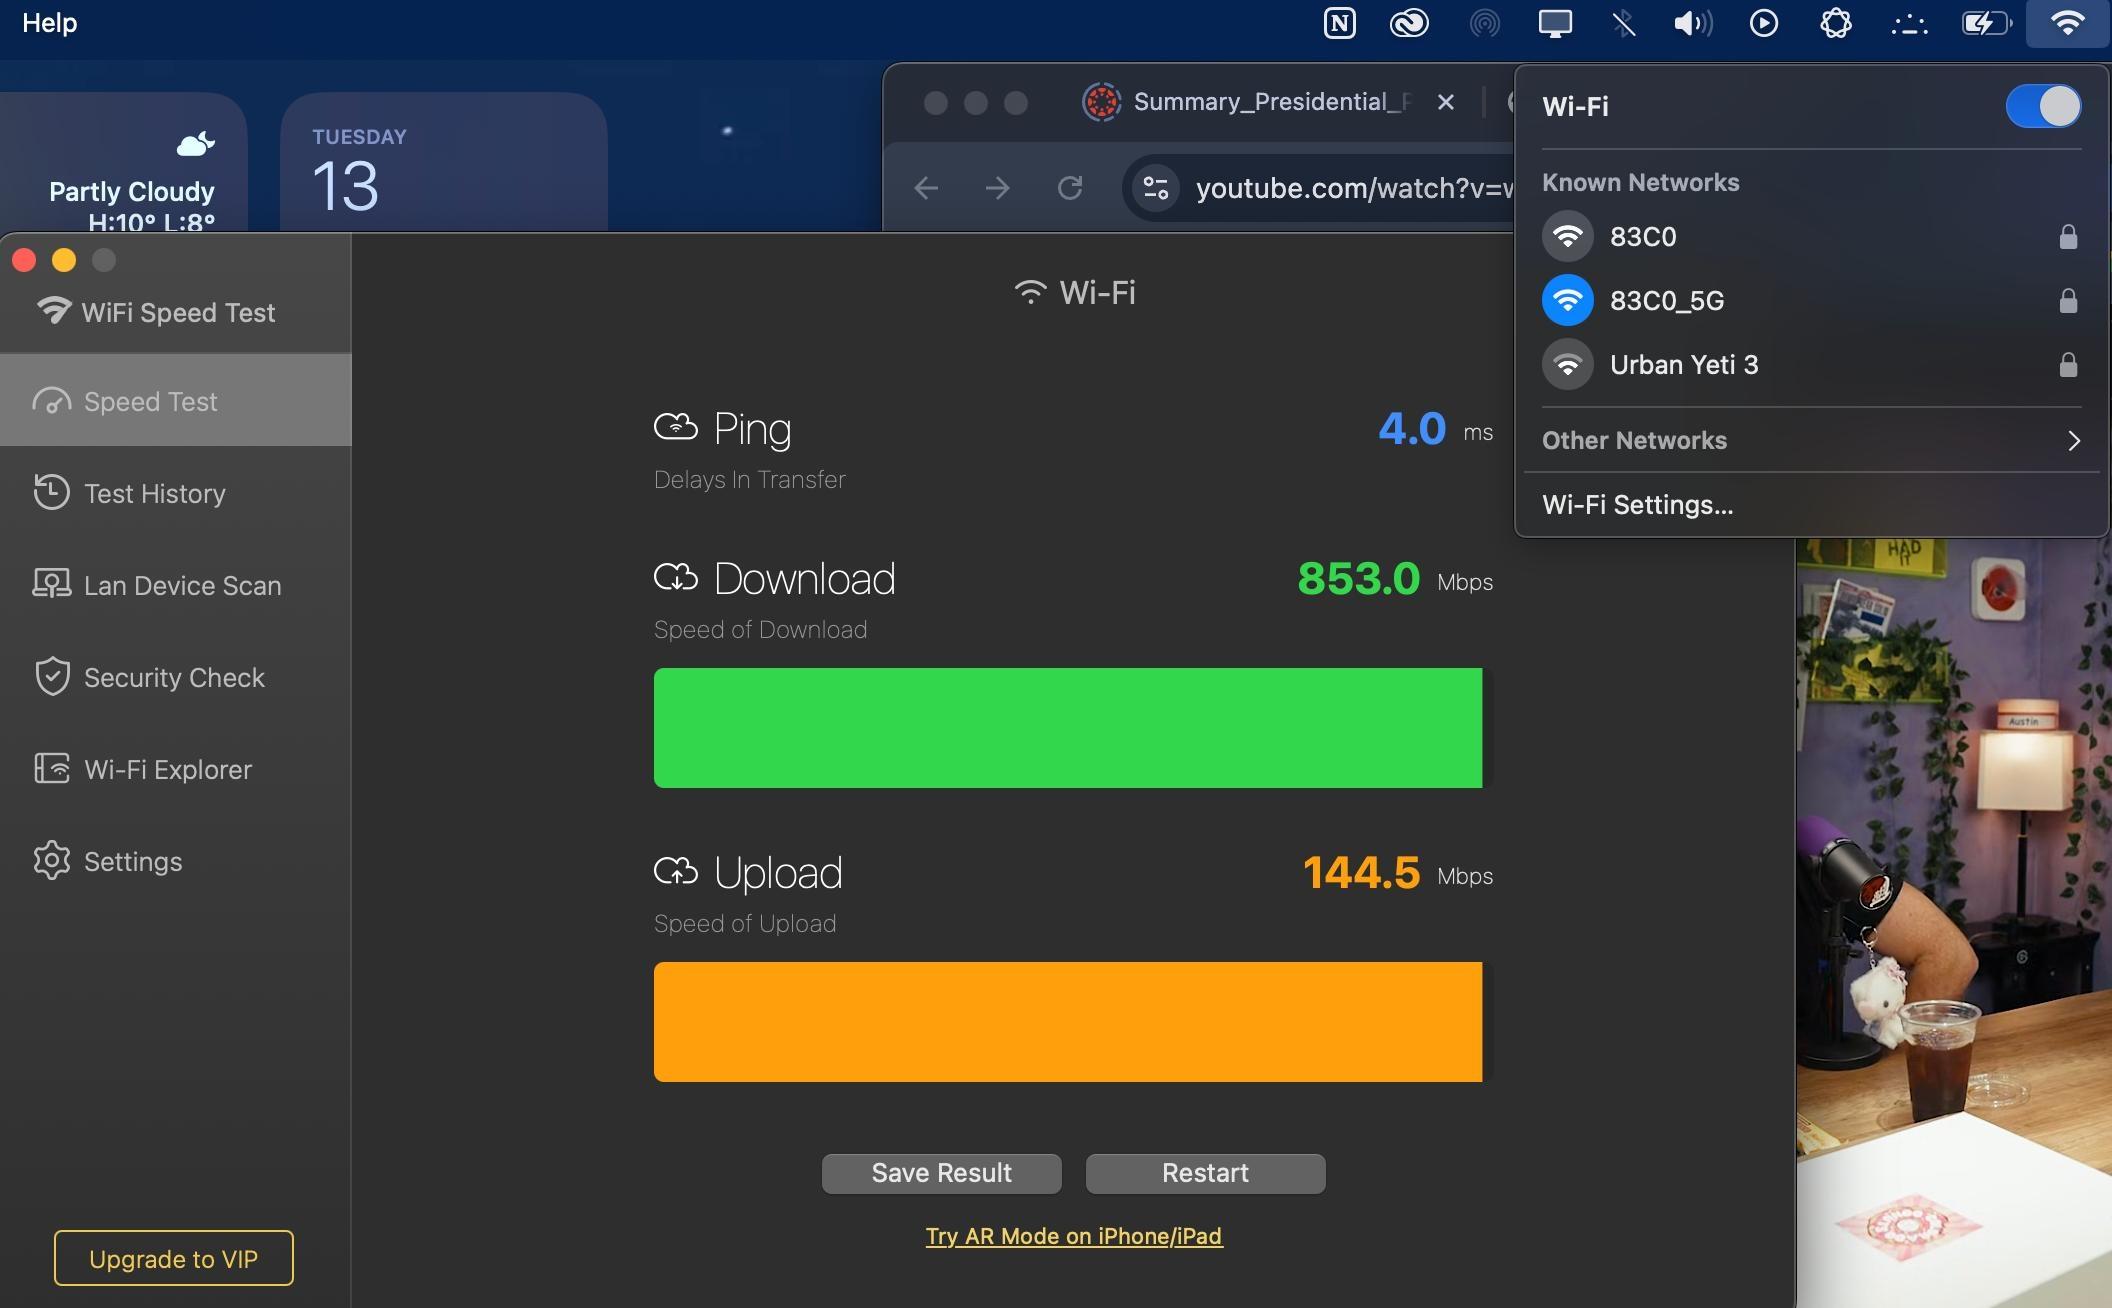Click the Save Result button
Image resolution: width=2112 pixels, height=1308 pixels.
pyautogui.click(x=941, y=1173)
